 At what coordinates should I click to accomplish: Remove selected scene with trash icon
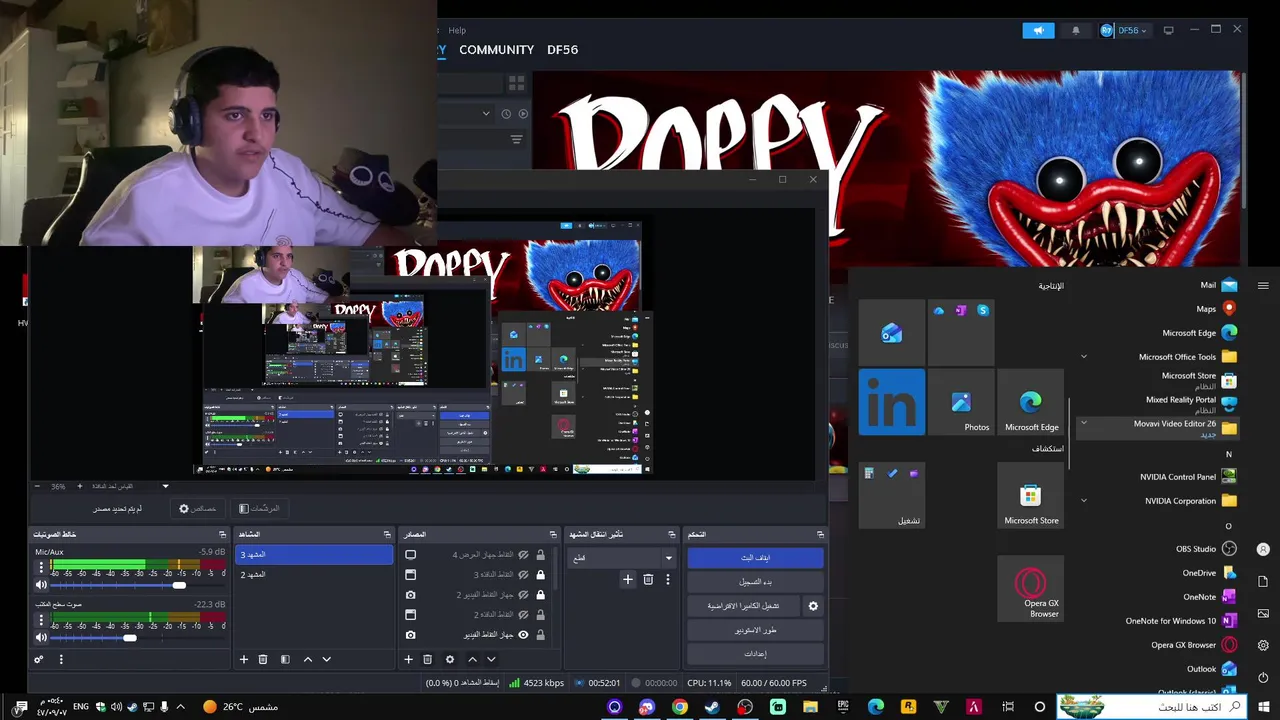[263, 659]
